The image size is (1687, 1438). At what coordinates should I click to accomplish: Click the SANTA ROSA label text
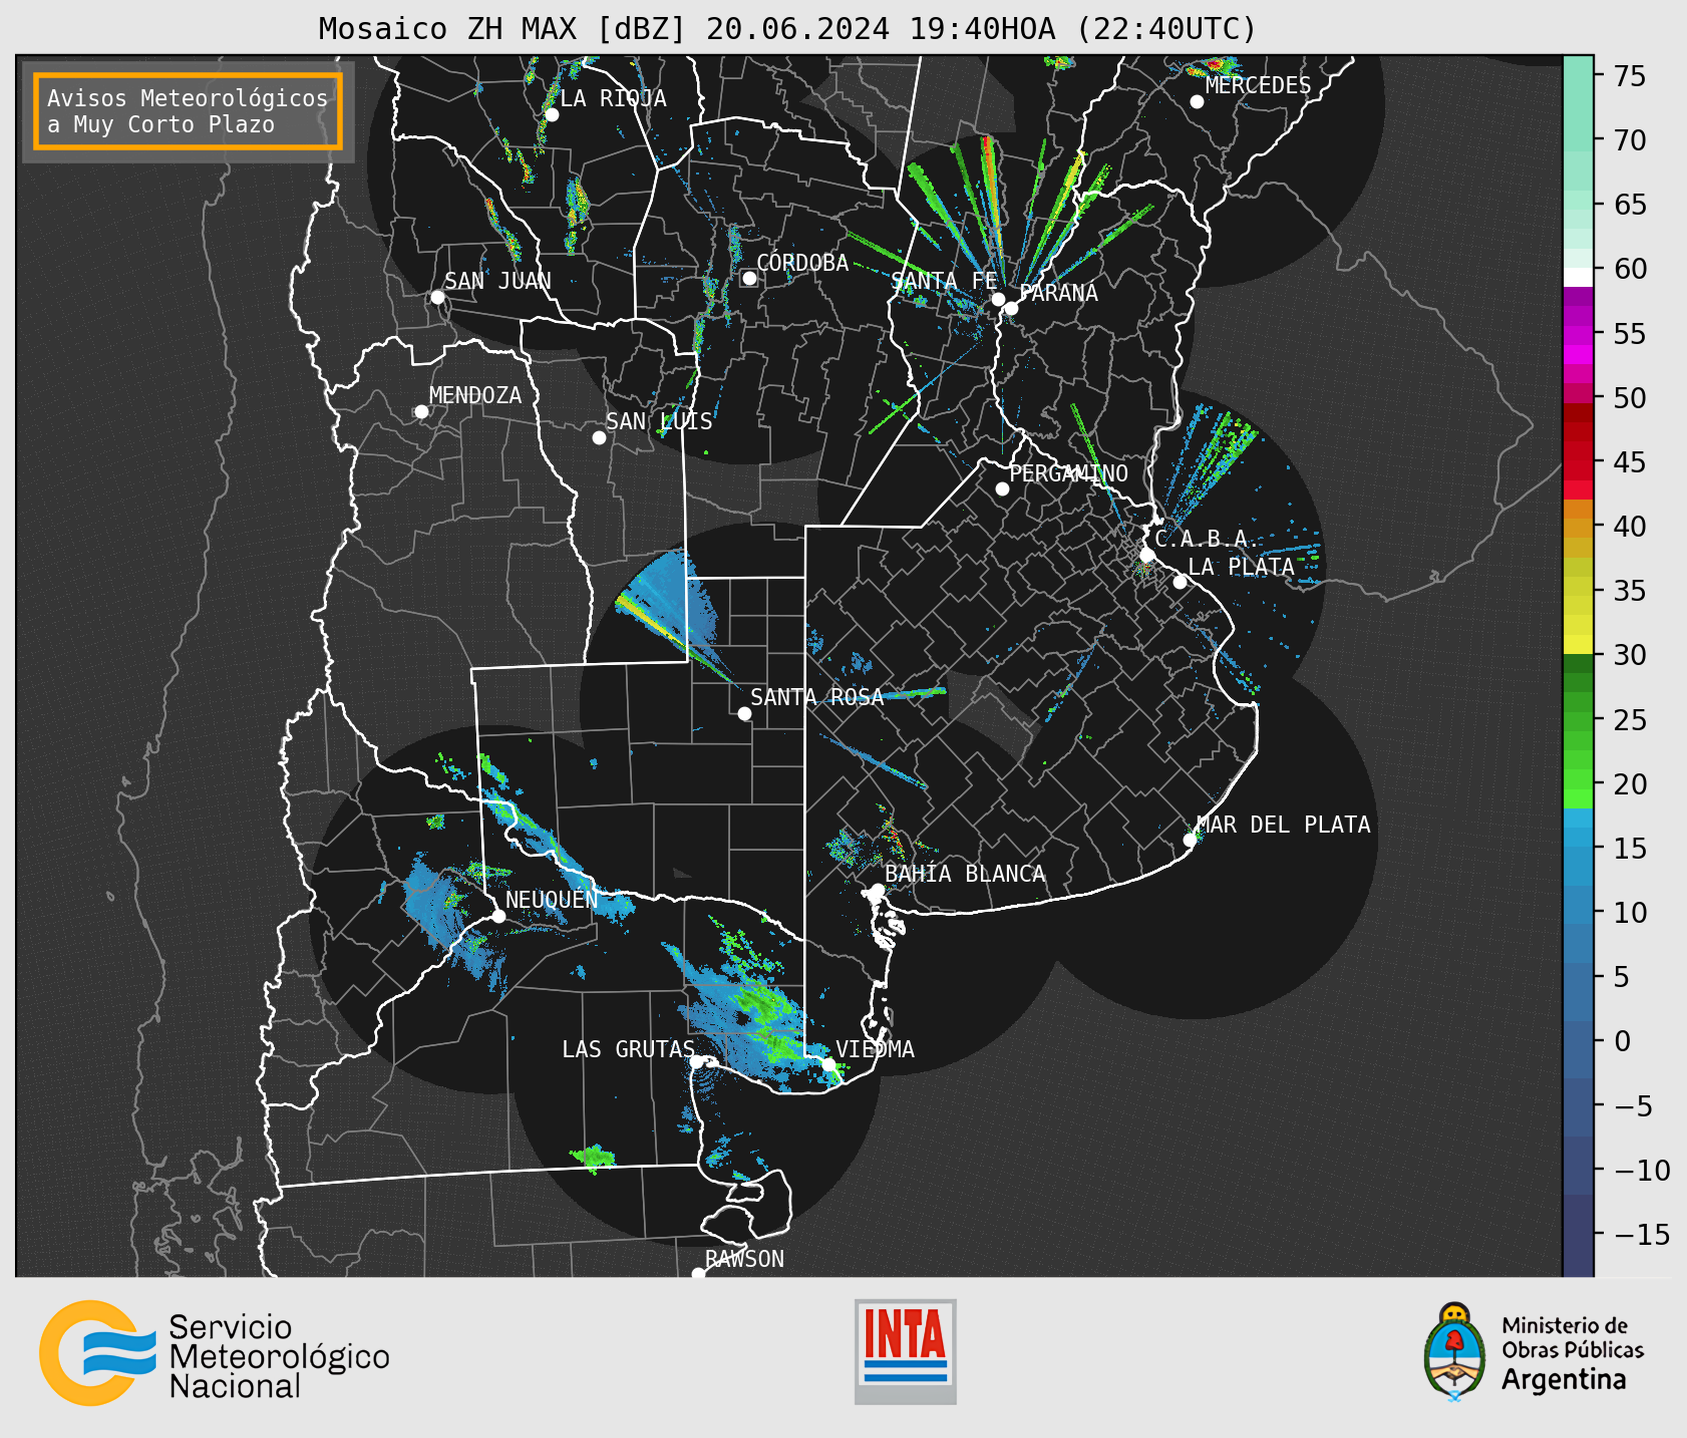pos(817,697)
